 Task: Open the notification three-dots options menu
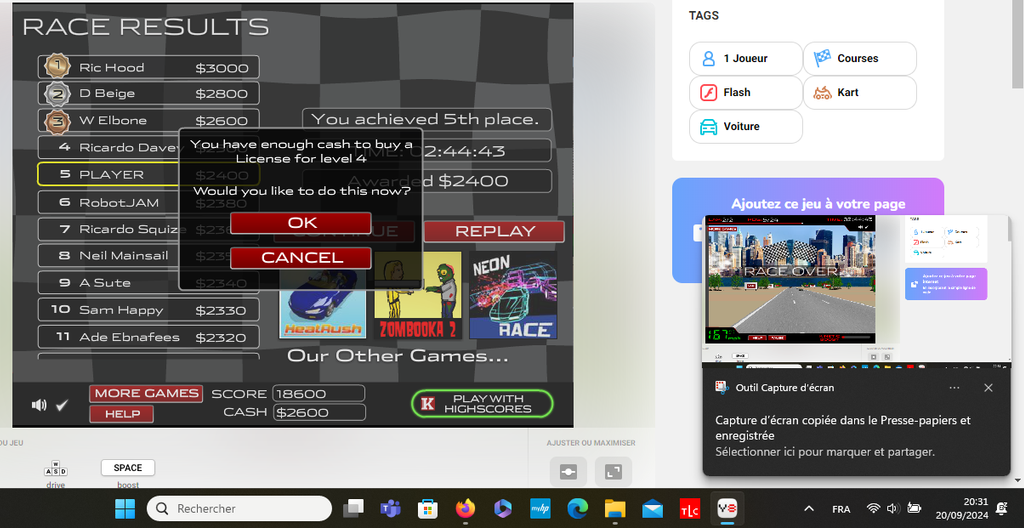pos(954,388)
